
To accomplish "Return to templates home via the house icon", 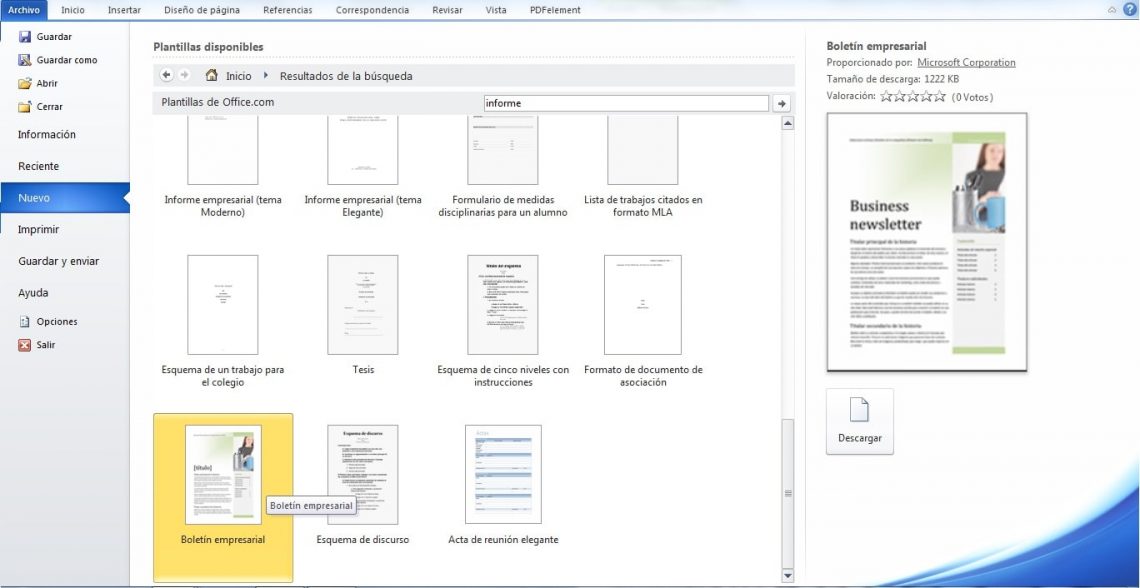I will click(x=210, y=75).
